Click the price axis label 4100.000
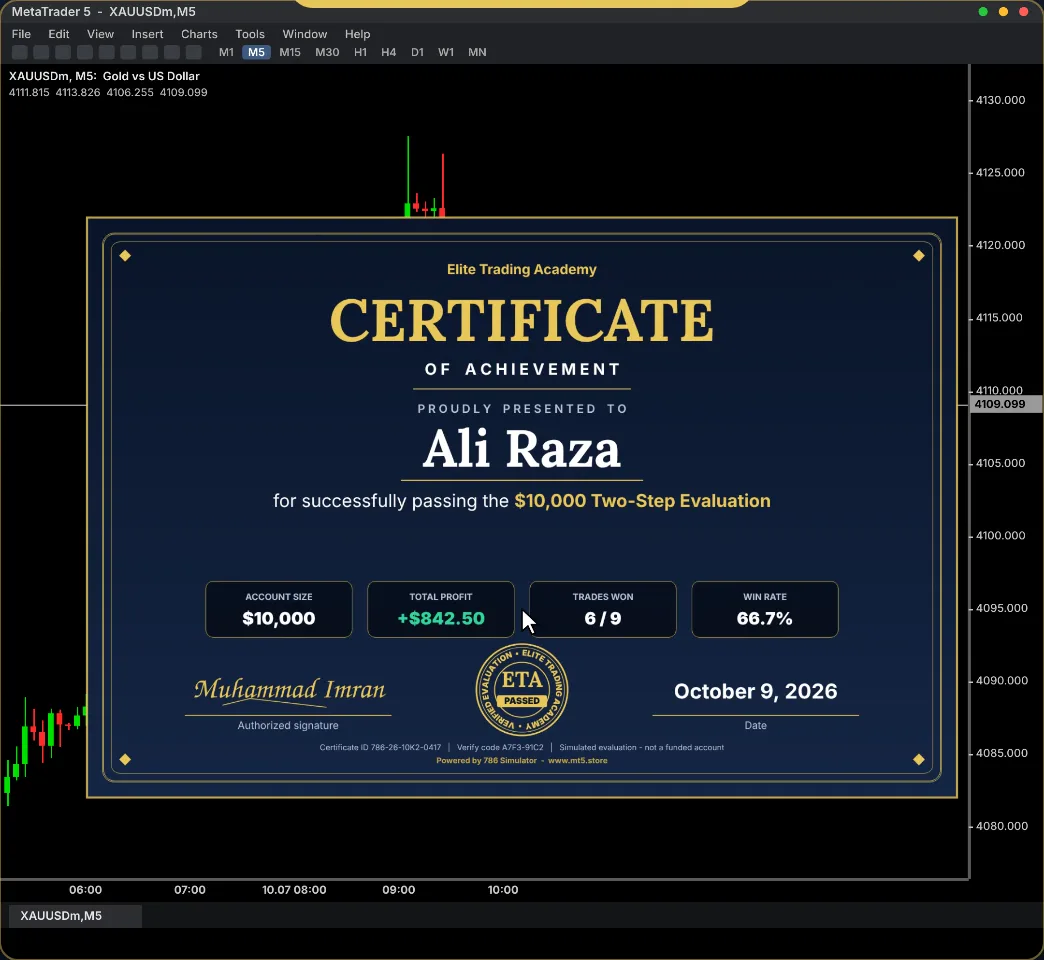This screenshot has width=1044, height=960. pos(1000,535)
